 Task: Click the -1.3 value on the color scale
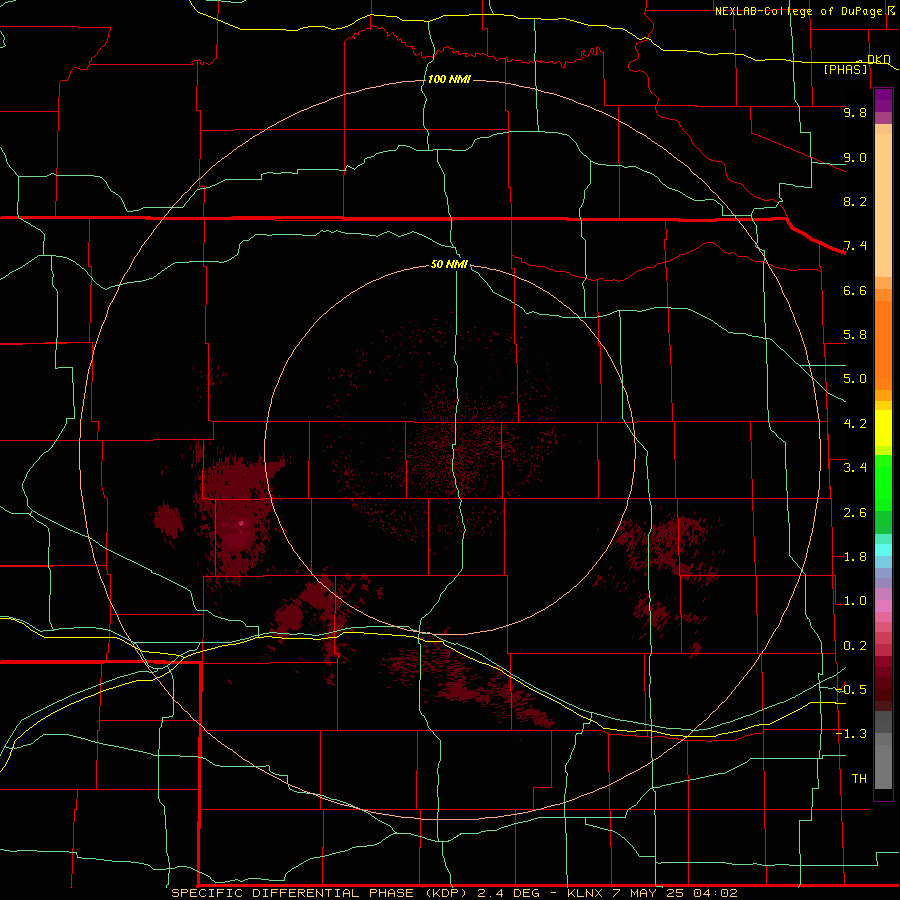pos(852,734)
